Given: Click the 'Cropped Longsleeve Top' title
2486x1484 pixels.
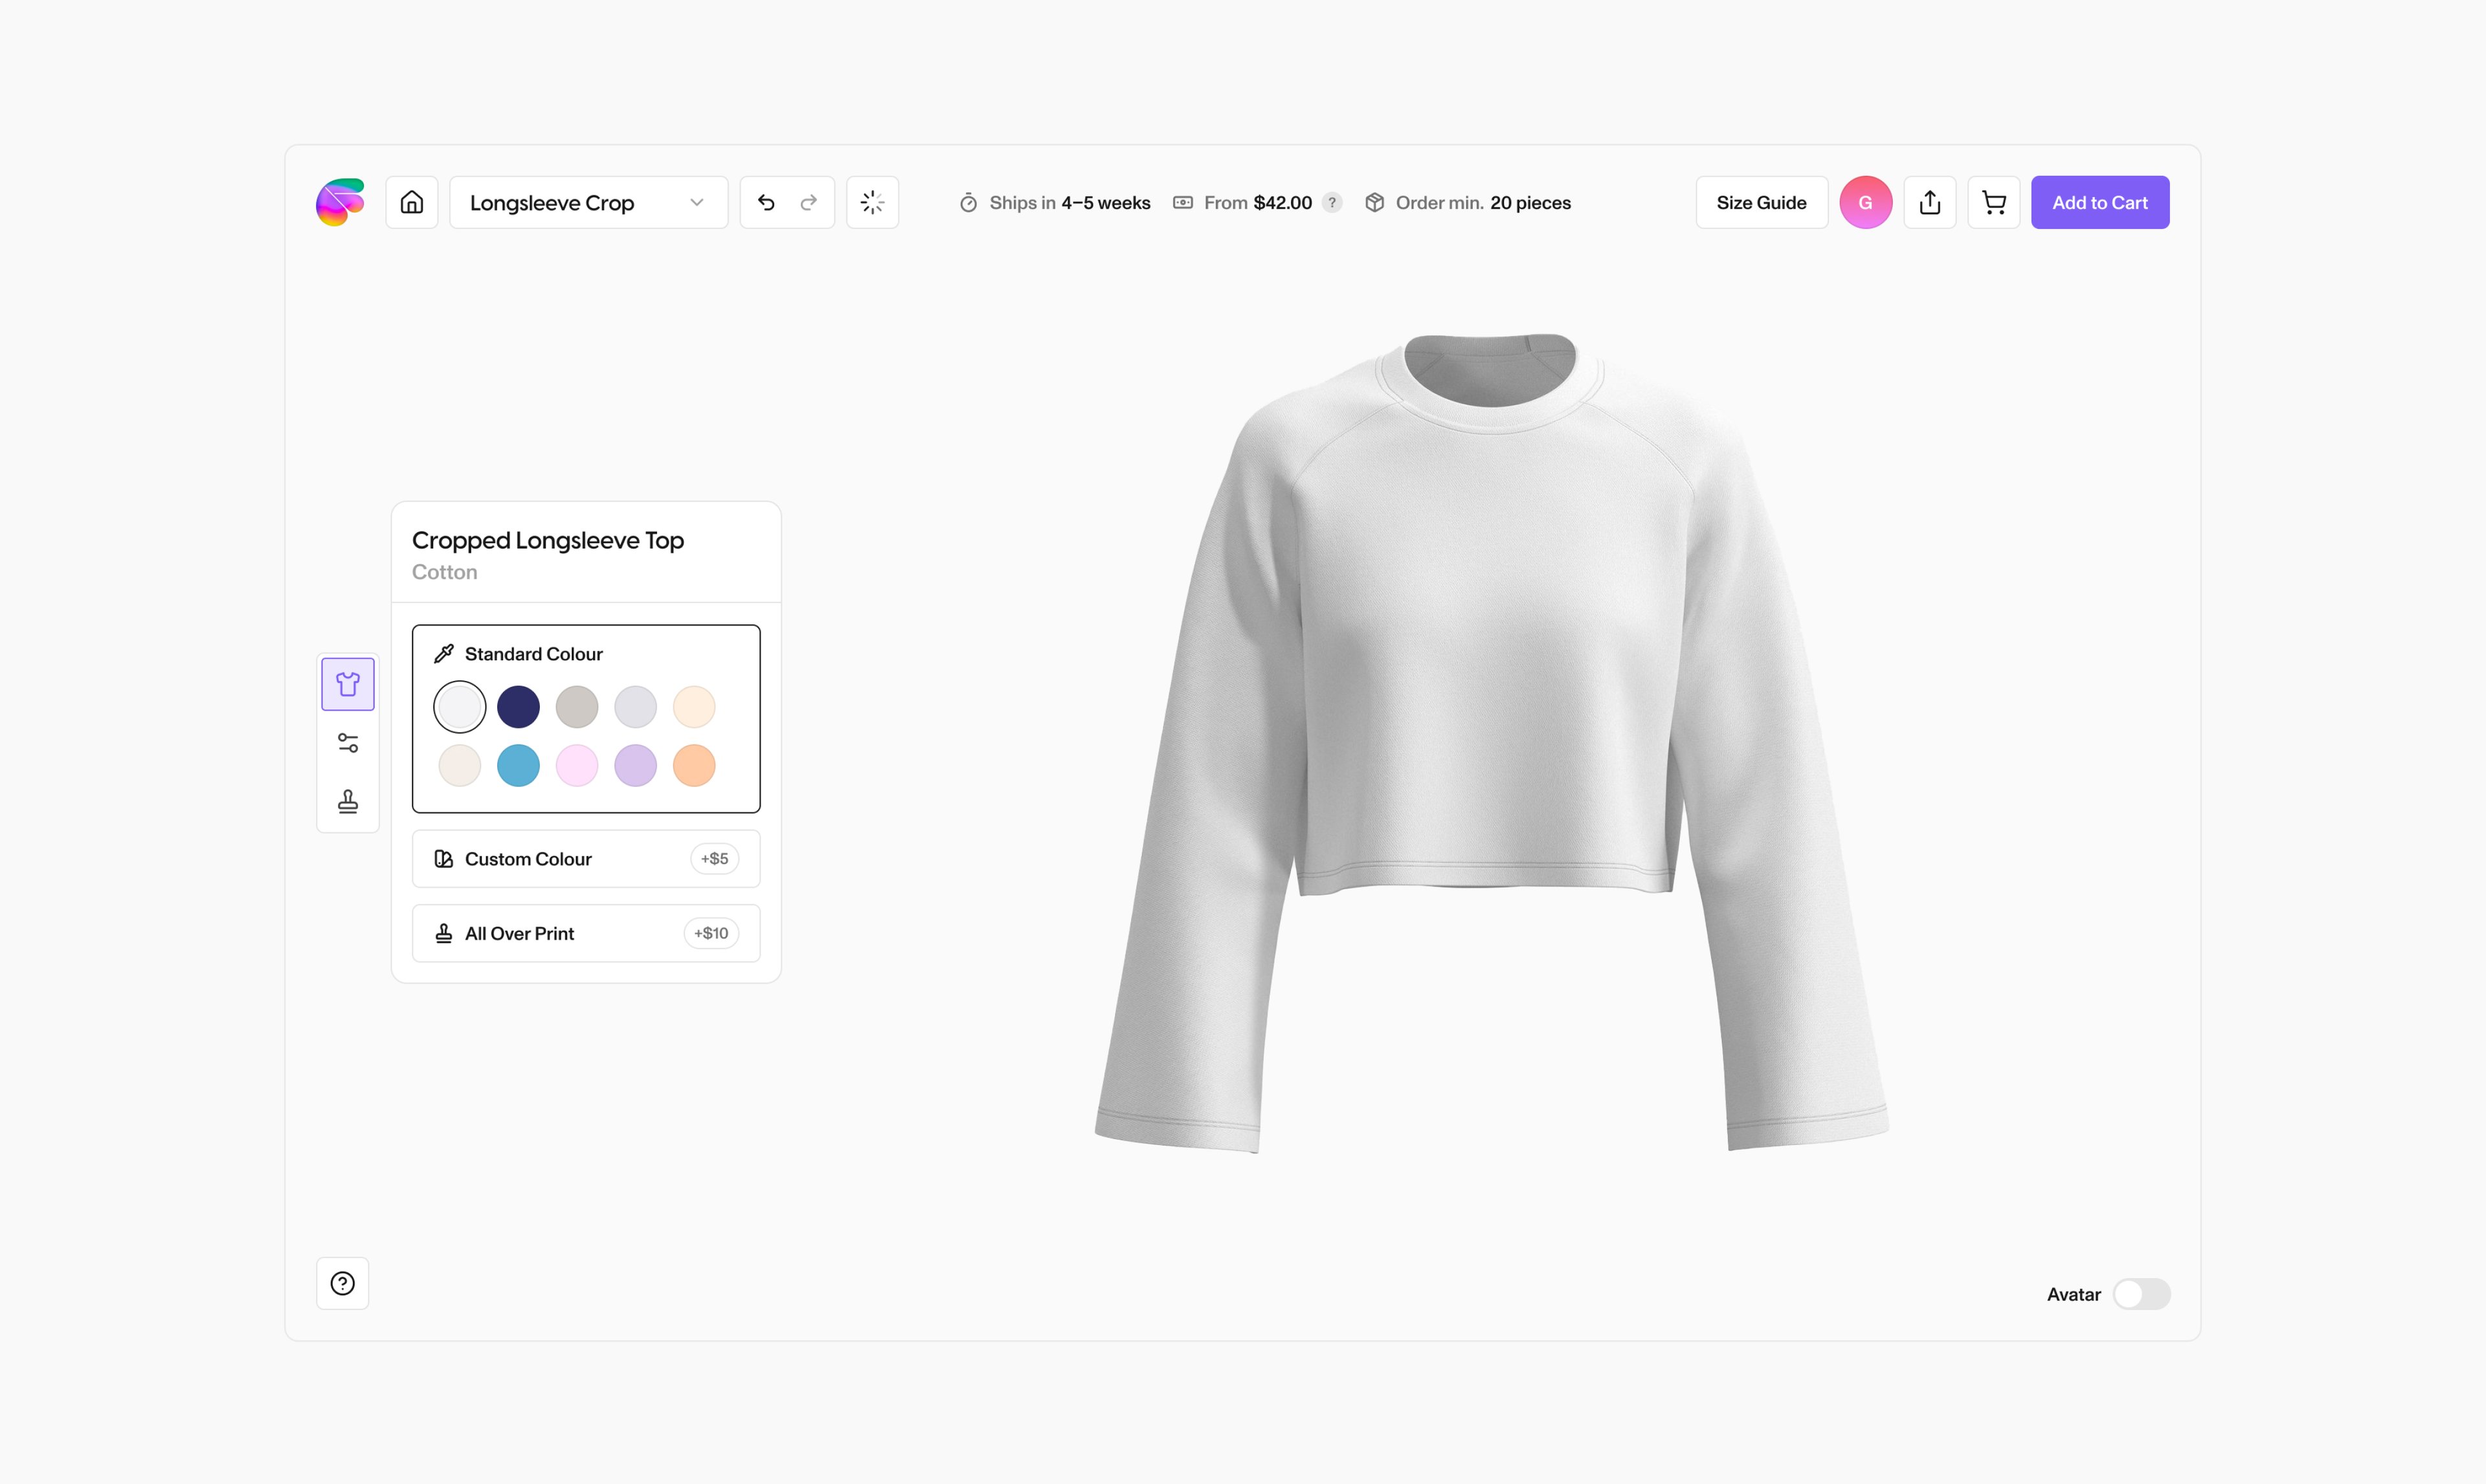Looking at the screenshot, I should tap(547, 540).
